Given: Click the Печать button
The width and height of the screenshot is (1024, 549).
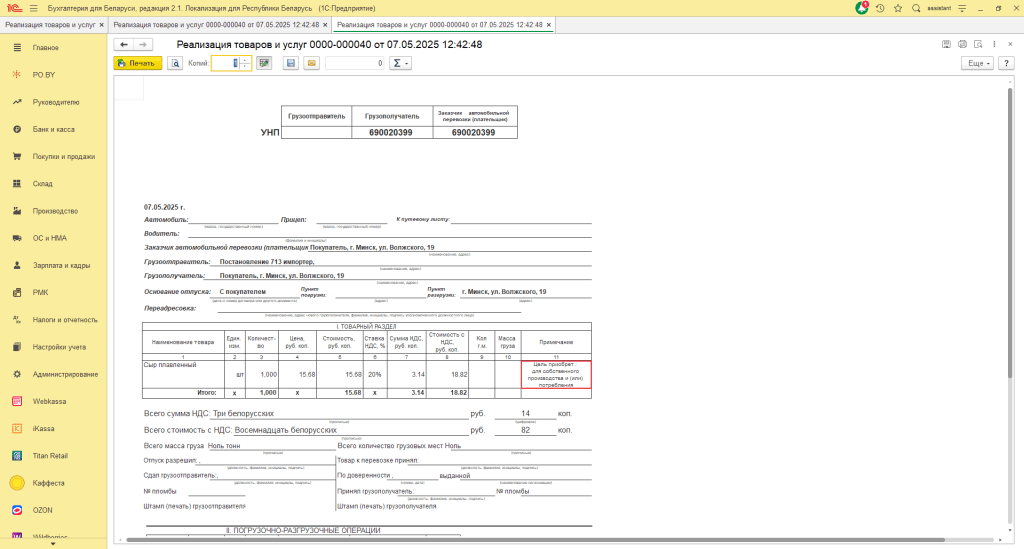Looking at the screenshot, I should coord(138,63).
